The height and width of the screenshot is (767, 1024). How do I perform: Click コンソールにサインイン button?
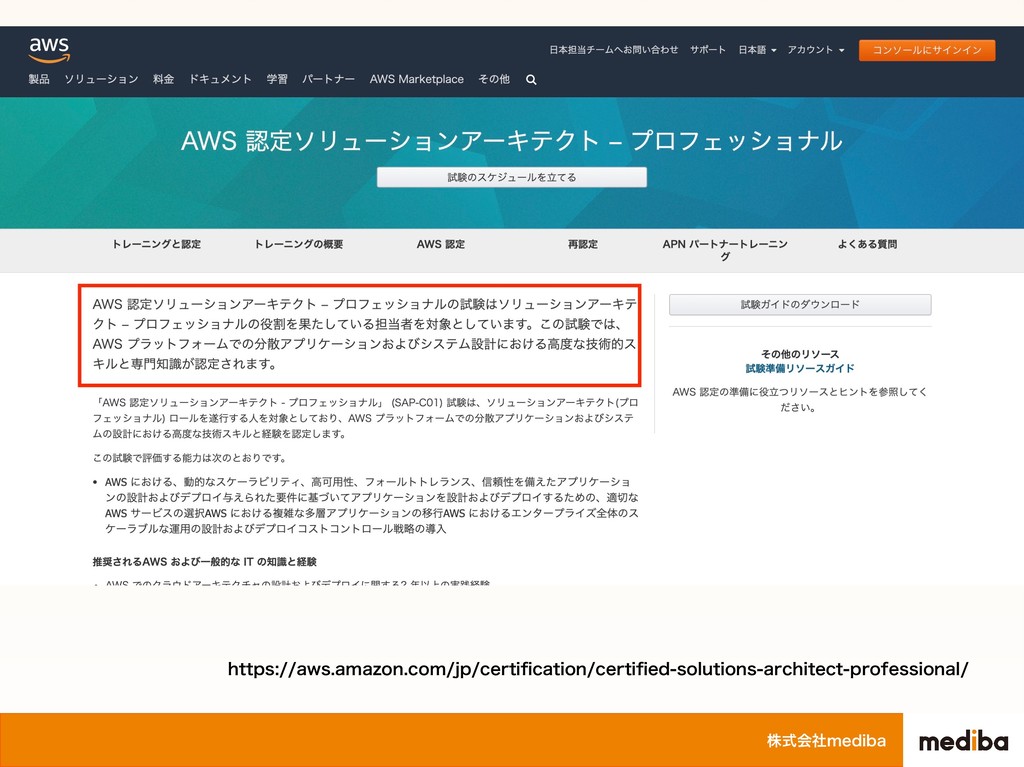pyautogui.click(x=927, y=50)
